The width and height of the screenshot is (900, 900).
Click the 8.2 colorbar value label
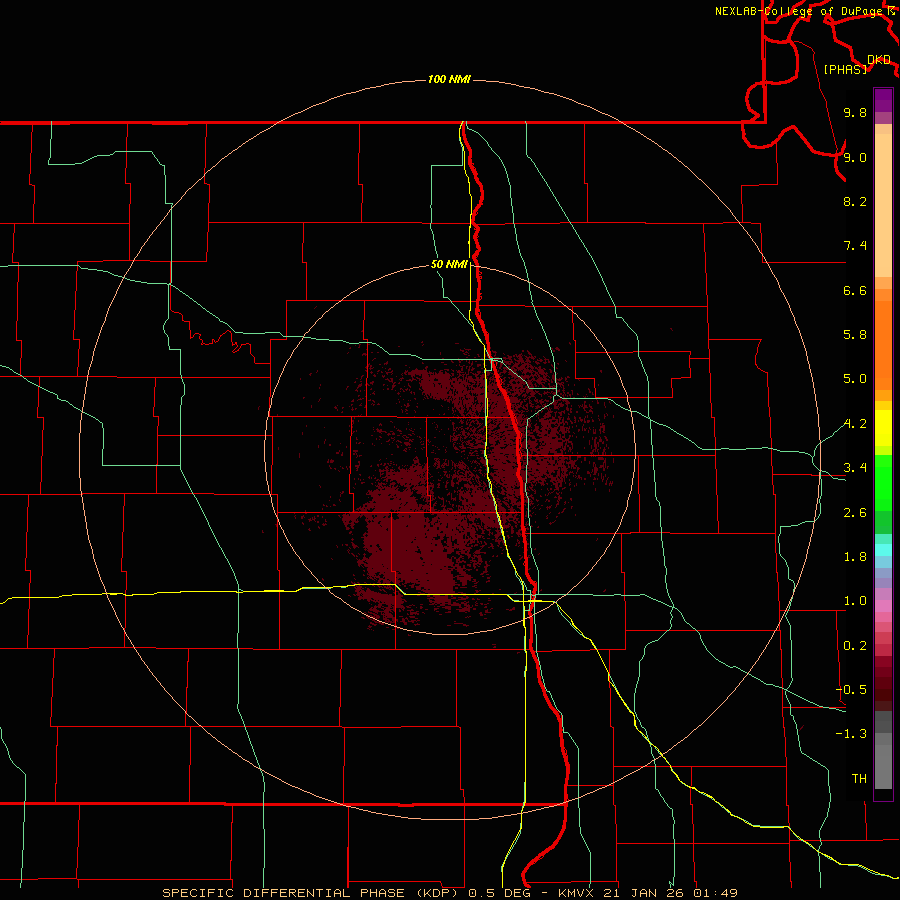855,201
